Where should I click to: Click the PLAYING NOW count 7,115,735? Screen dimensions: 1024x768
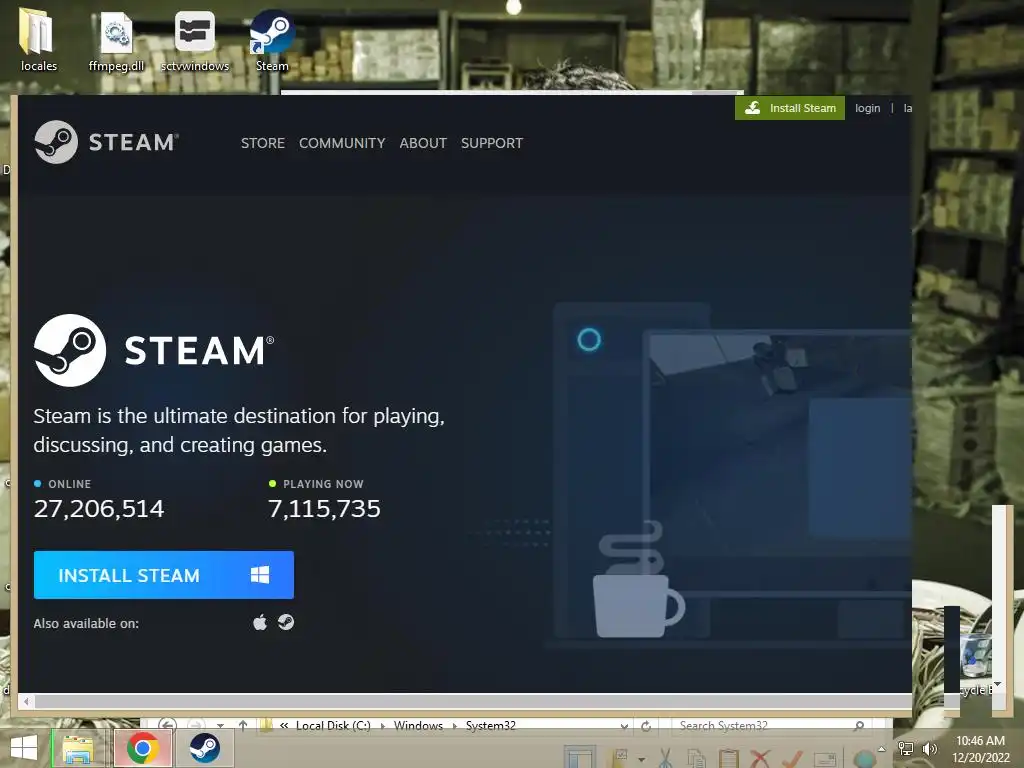[325, 509]
